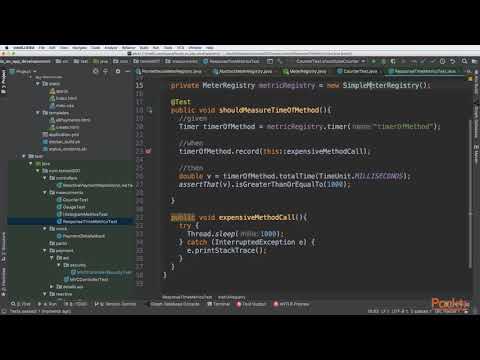Switch to the MeterRegistry.java editor tab

305,71
